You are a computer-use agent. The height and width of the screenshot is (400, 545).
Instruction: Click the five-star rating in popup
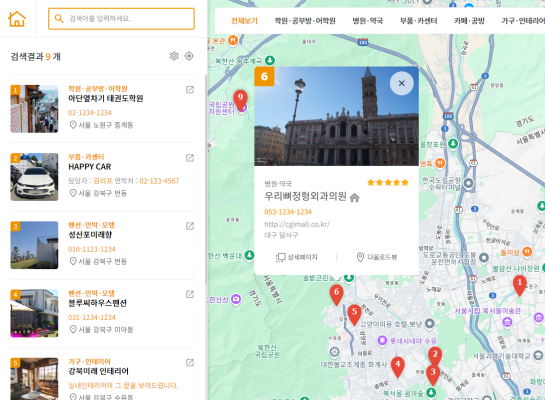click(388, 182)
